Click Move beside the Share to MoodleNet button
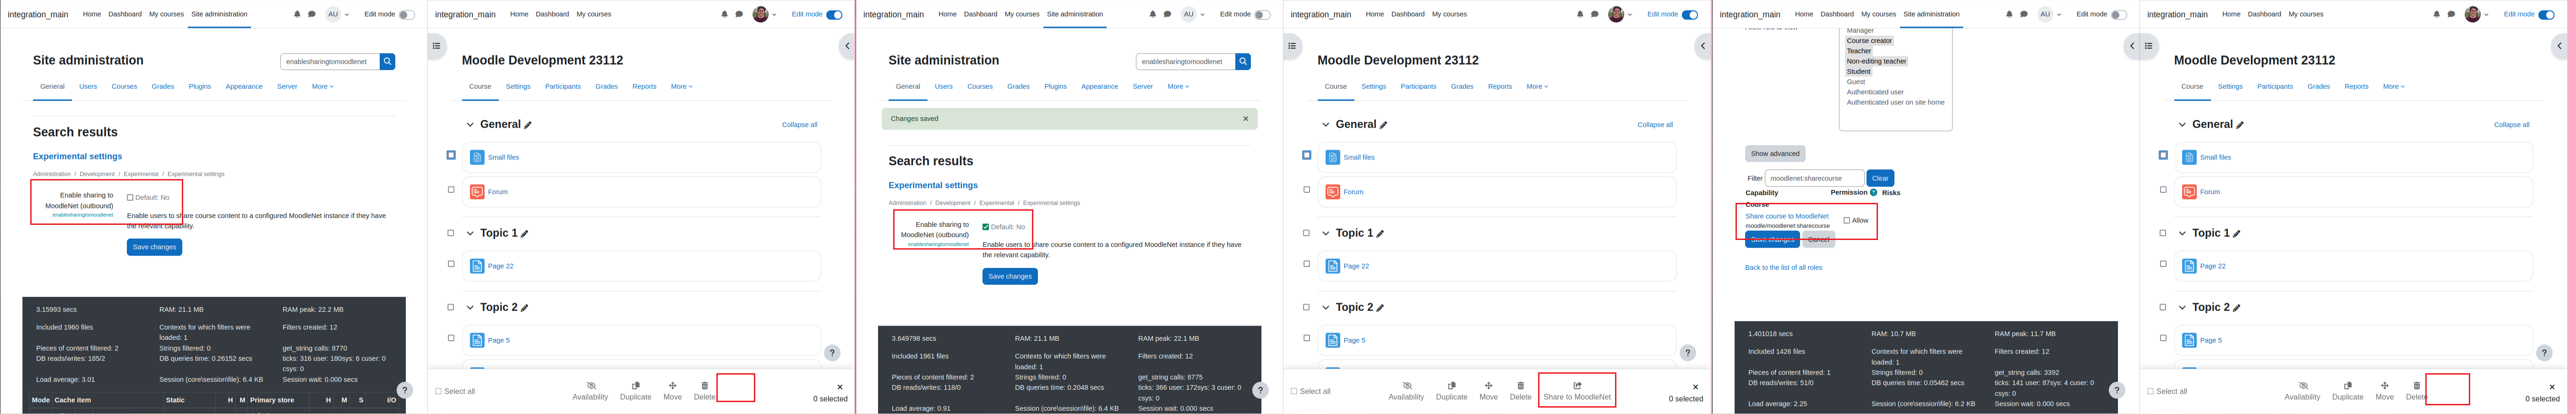The width and height of the screenshot is (2576, 414). pyautogui.click(x=1488, y=390)
